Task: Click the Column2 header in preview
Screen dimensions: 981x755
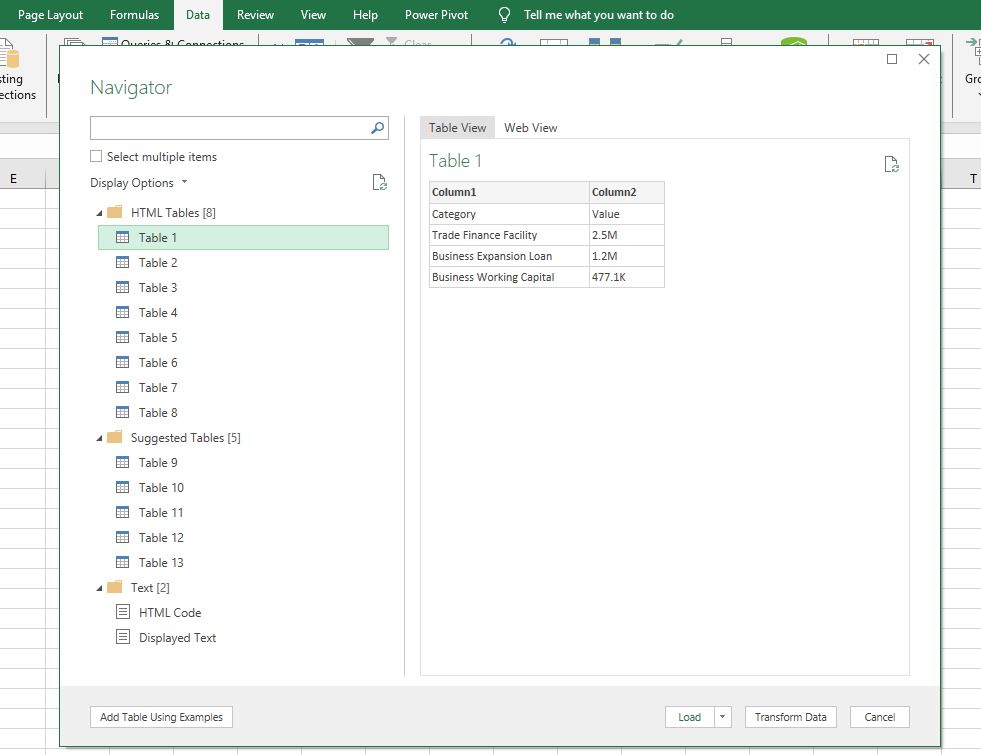Action: point(627,192)
